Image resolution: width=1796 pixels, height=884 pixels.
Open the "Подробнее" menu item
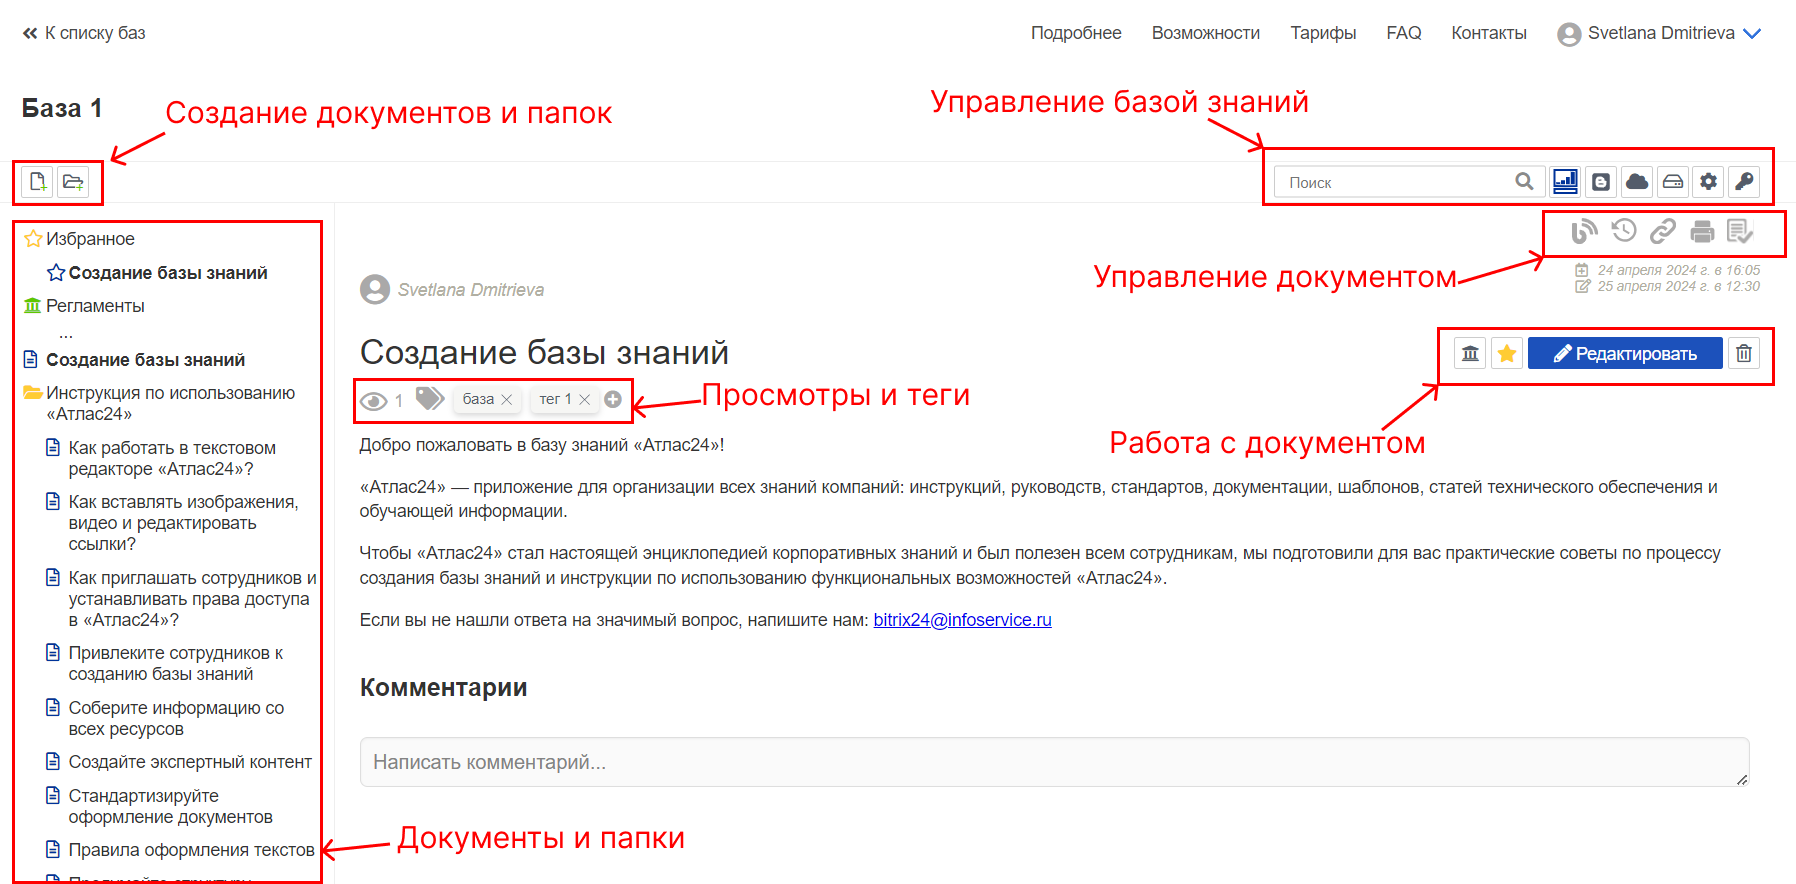[1076, 33]
